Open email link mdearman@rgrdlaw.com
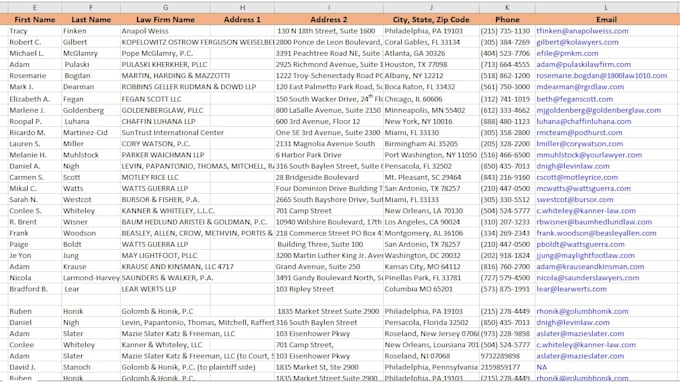Viewport: 680px width, 382px height. click(x=580, y=87)
